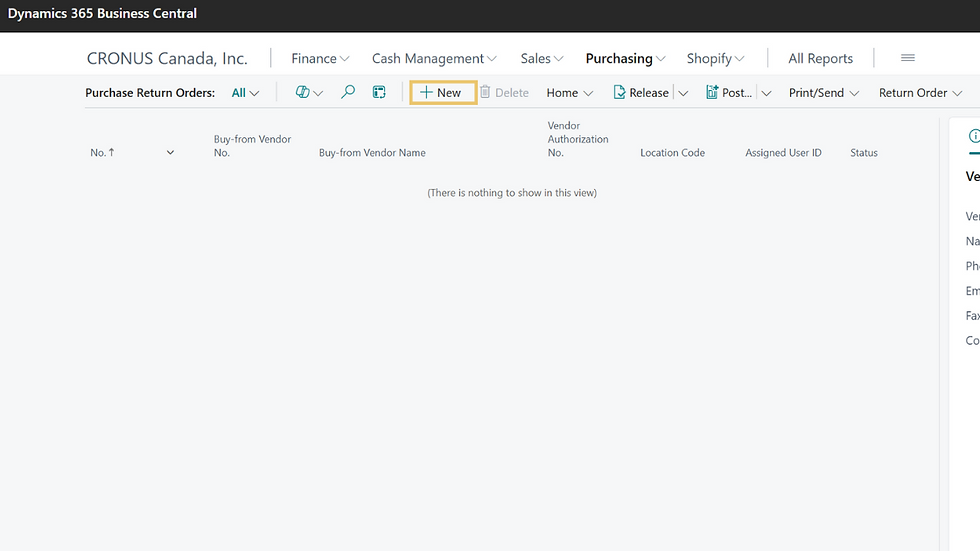Click CRONUS Canada, Inc. company name
Image resolution: width=980 pixels, height=551 pixels.
coord(167,58)
